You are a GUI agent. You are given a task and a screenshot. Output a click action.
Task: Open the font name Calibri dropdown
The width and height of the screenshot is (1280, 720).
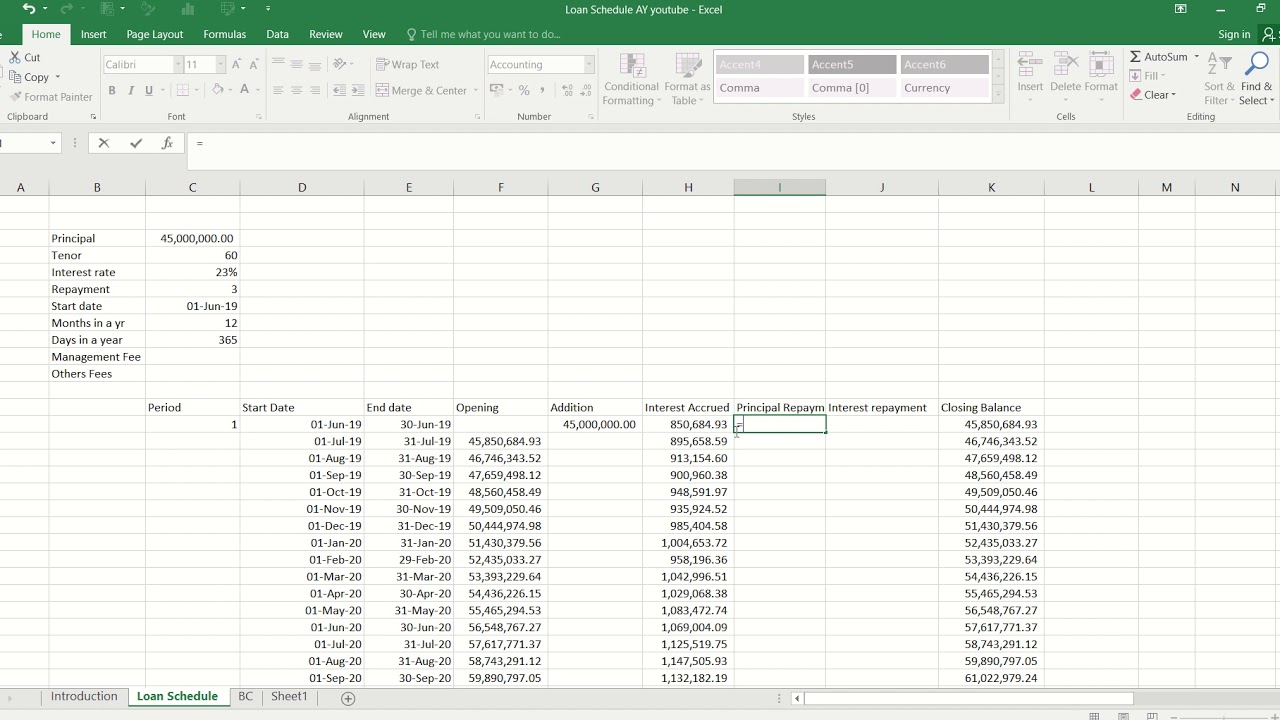coord(178,64)
